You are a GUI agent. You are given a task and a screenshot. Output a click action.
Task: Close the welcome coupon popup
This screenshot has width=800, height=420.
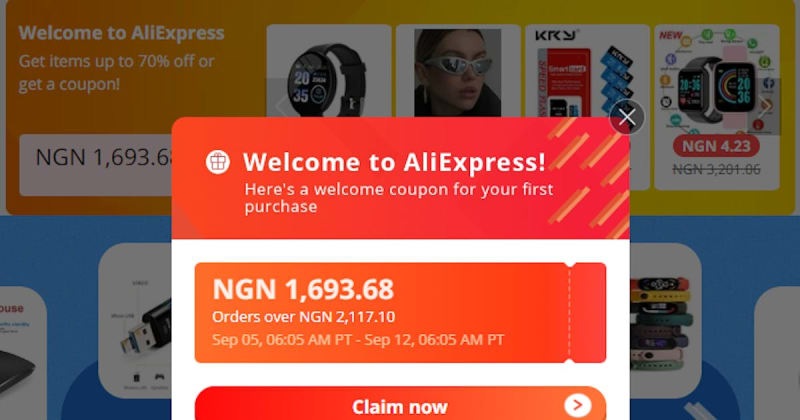coord(627,117)
